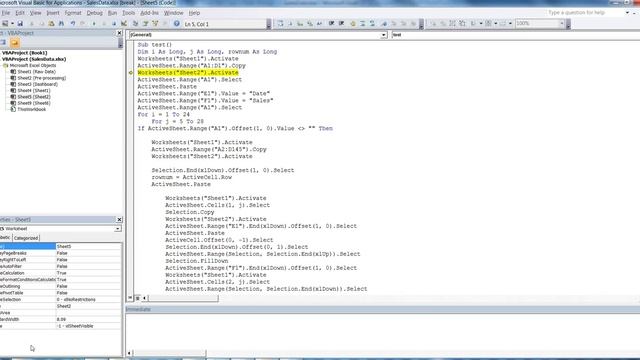Toggle Folders in the Project Explorer panel
This screenshot has height=360, width=640.
pyautogui.click(x=15, y=42)
